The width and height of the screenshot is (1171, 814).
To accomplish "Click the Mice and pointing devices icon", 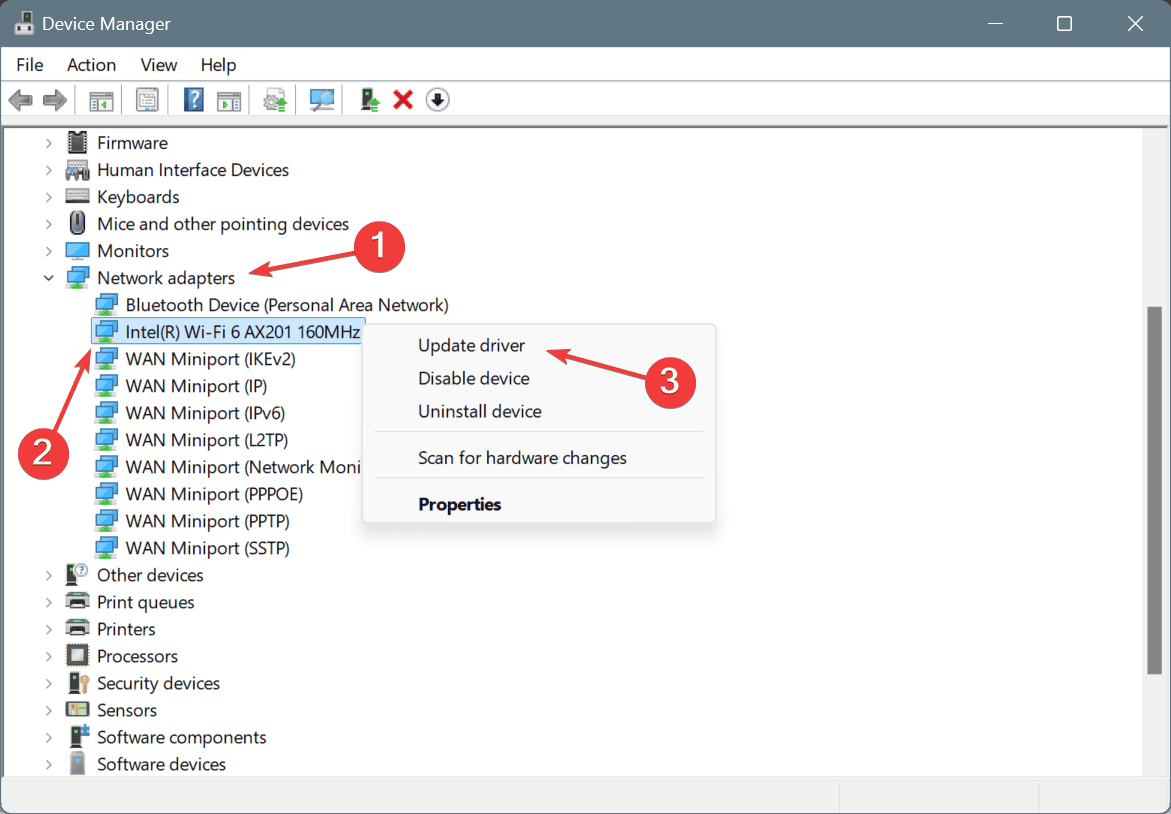I will (x=77, y=223).
